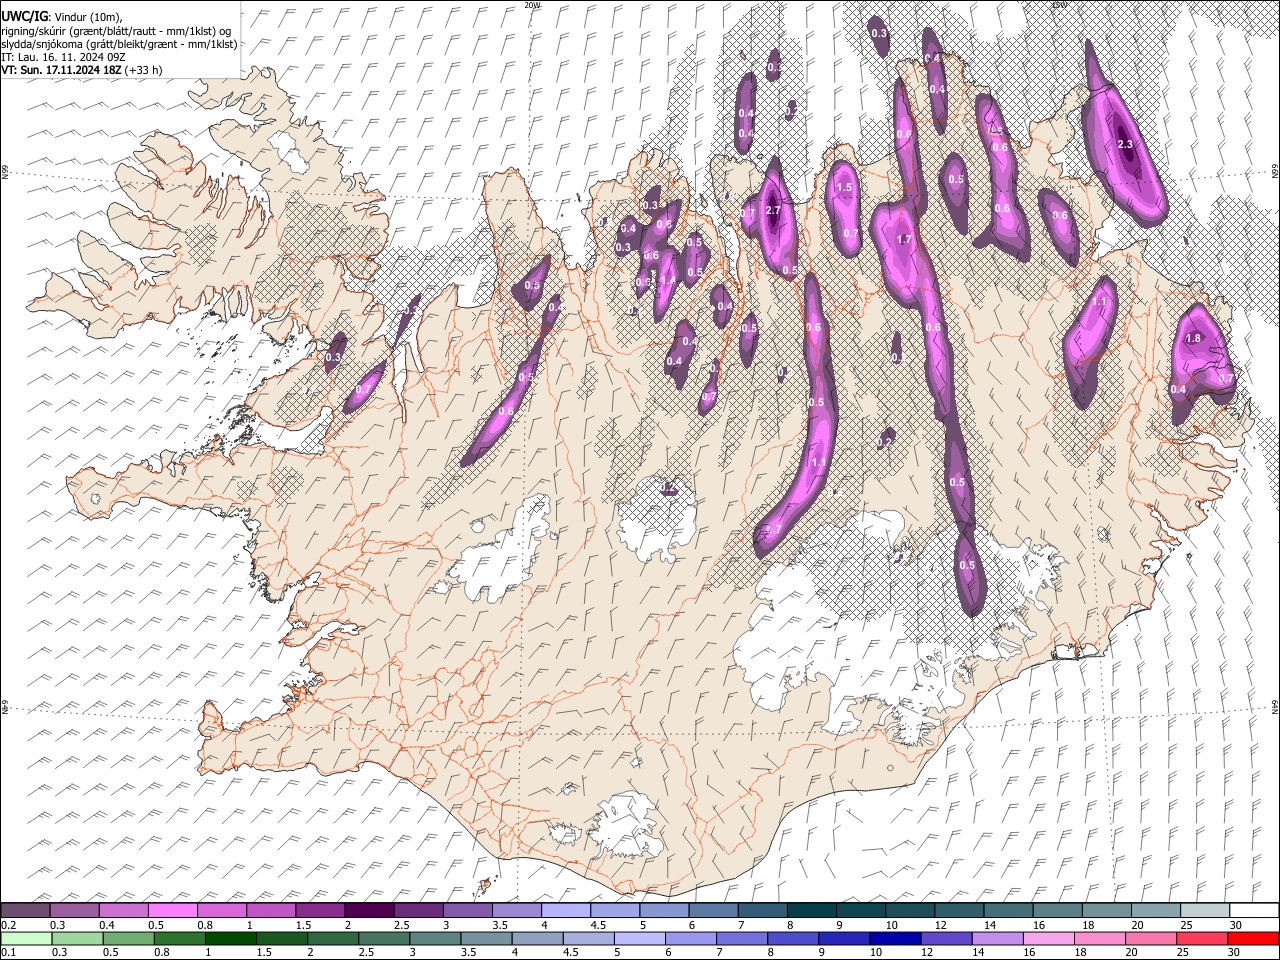Screen dimensions: 1280x960
Task: Click the "0.1" label on the green scale
Action: [8, 952]
